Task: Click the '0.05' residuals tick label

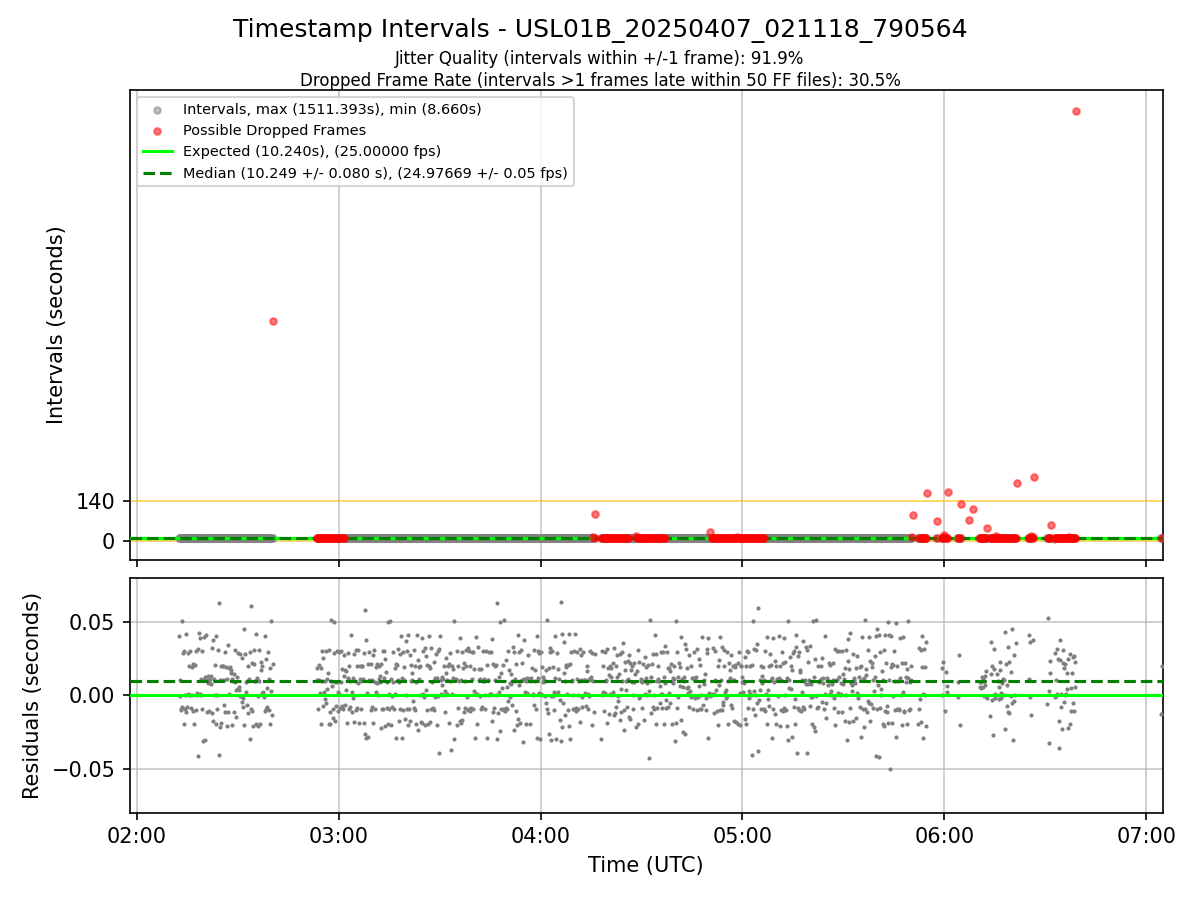Action: 92,622
